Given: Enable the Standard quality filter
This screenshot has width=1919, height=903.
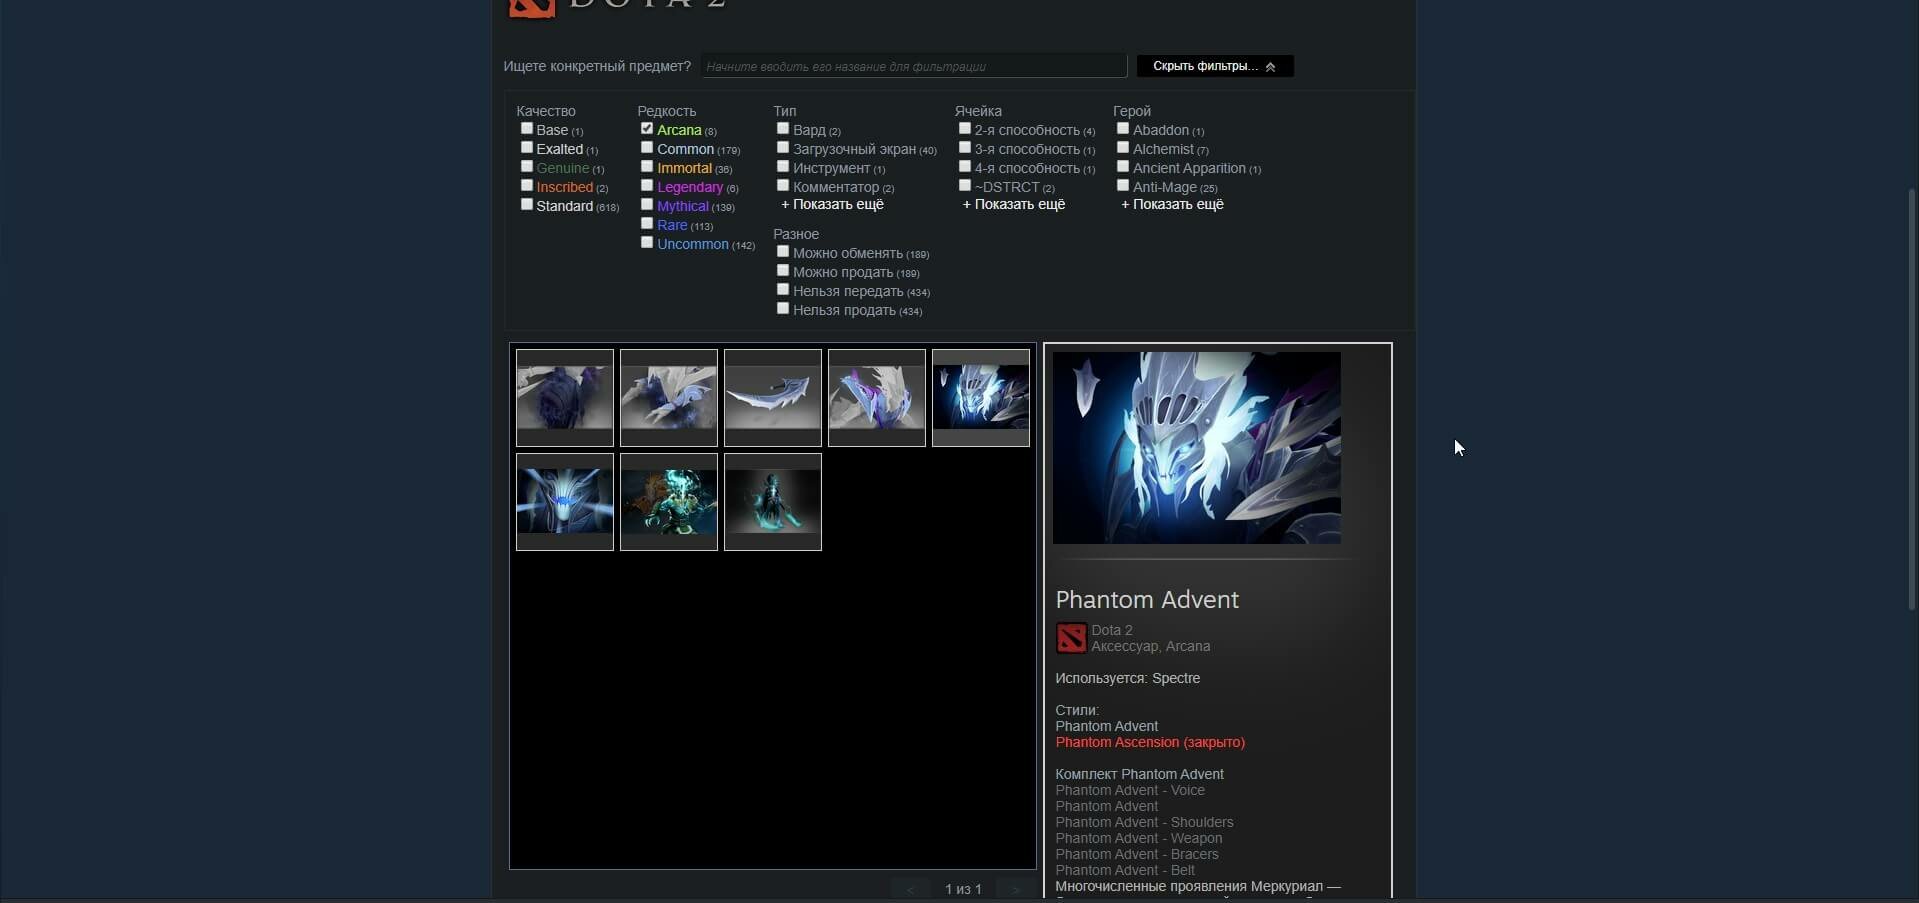Looking at the screenshot, I should click(x=527, y=205).
